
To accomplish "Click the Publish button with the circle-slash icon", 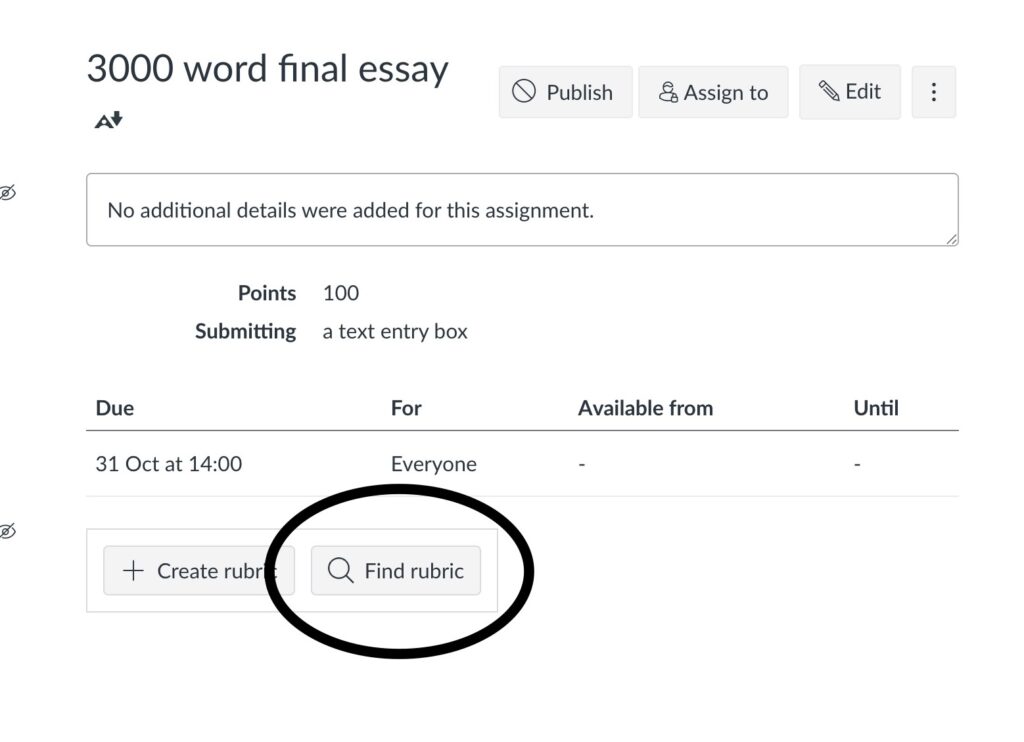I will [565, 92].
